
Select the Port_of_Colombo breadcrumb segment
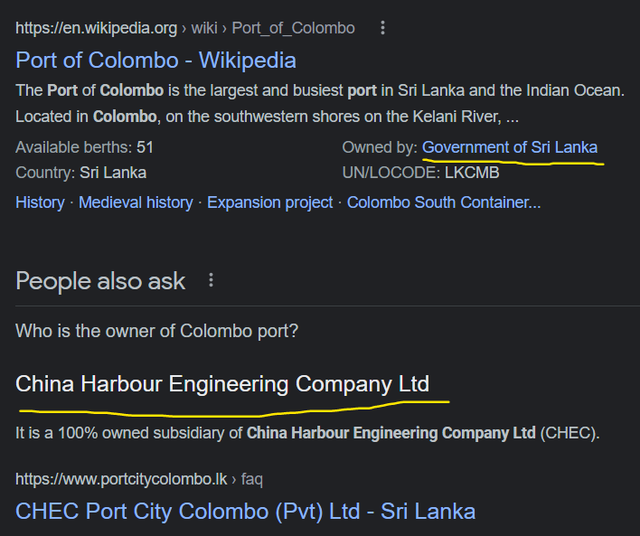293,28
